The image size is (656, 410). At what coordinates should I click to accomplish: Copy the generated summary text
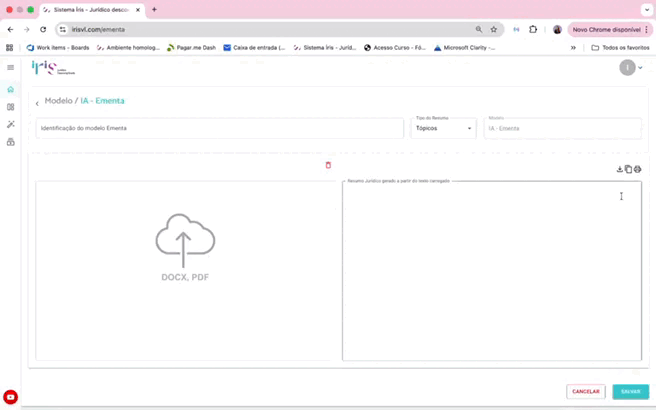click(628, 170)
